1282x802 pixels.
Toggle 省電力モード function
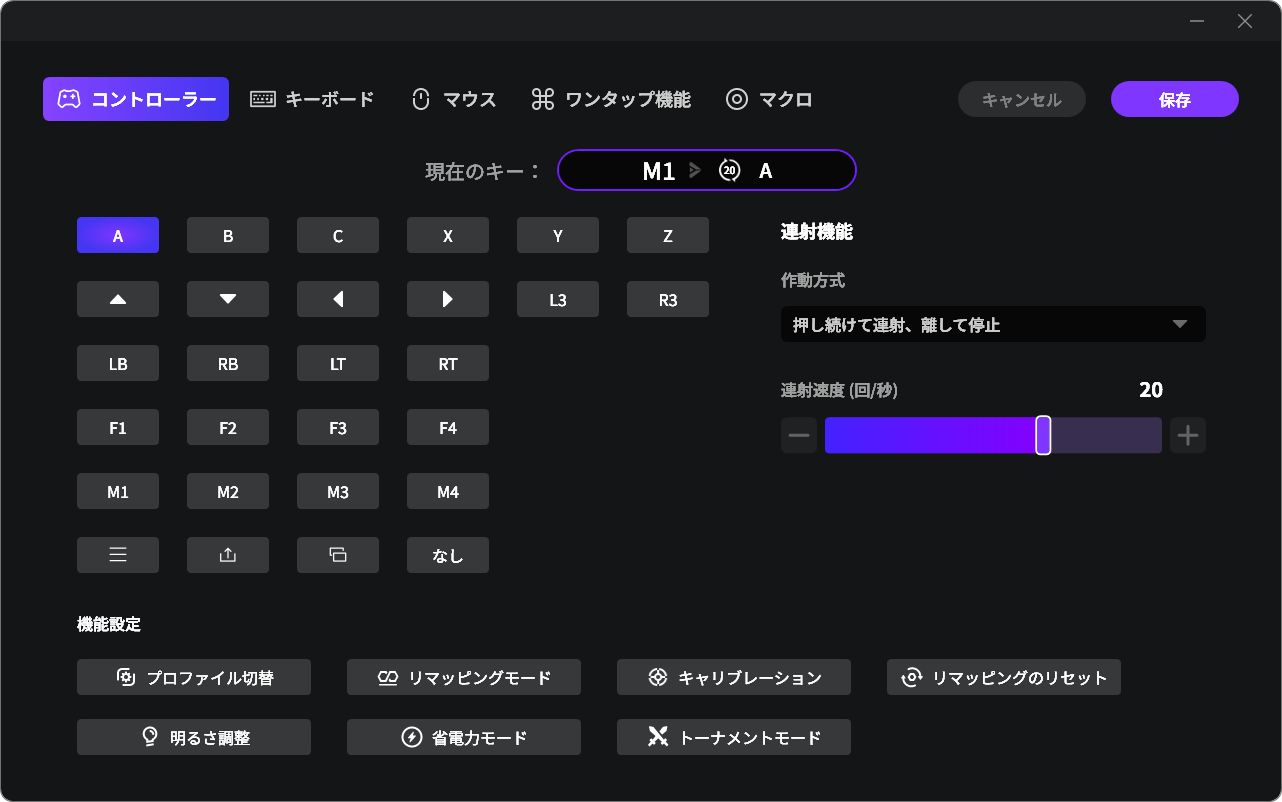click(464, 737)
